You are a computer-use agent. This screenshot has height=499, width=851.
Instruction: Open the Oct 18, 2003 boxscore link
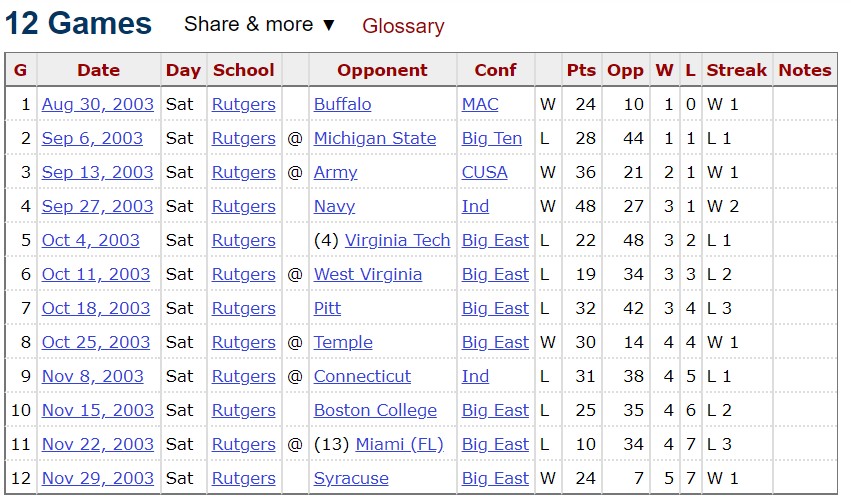96,308
